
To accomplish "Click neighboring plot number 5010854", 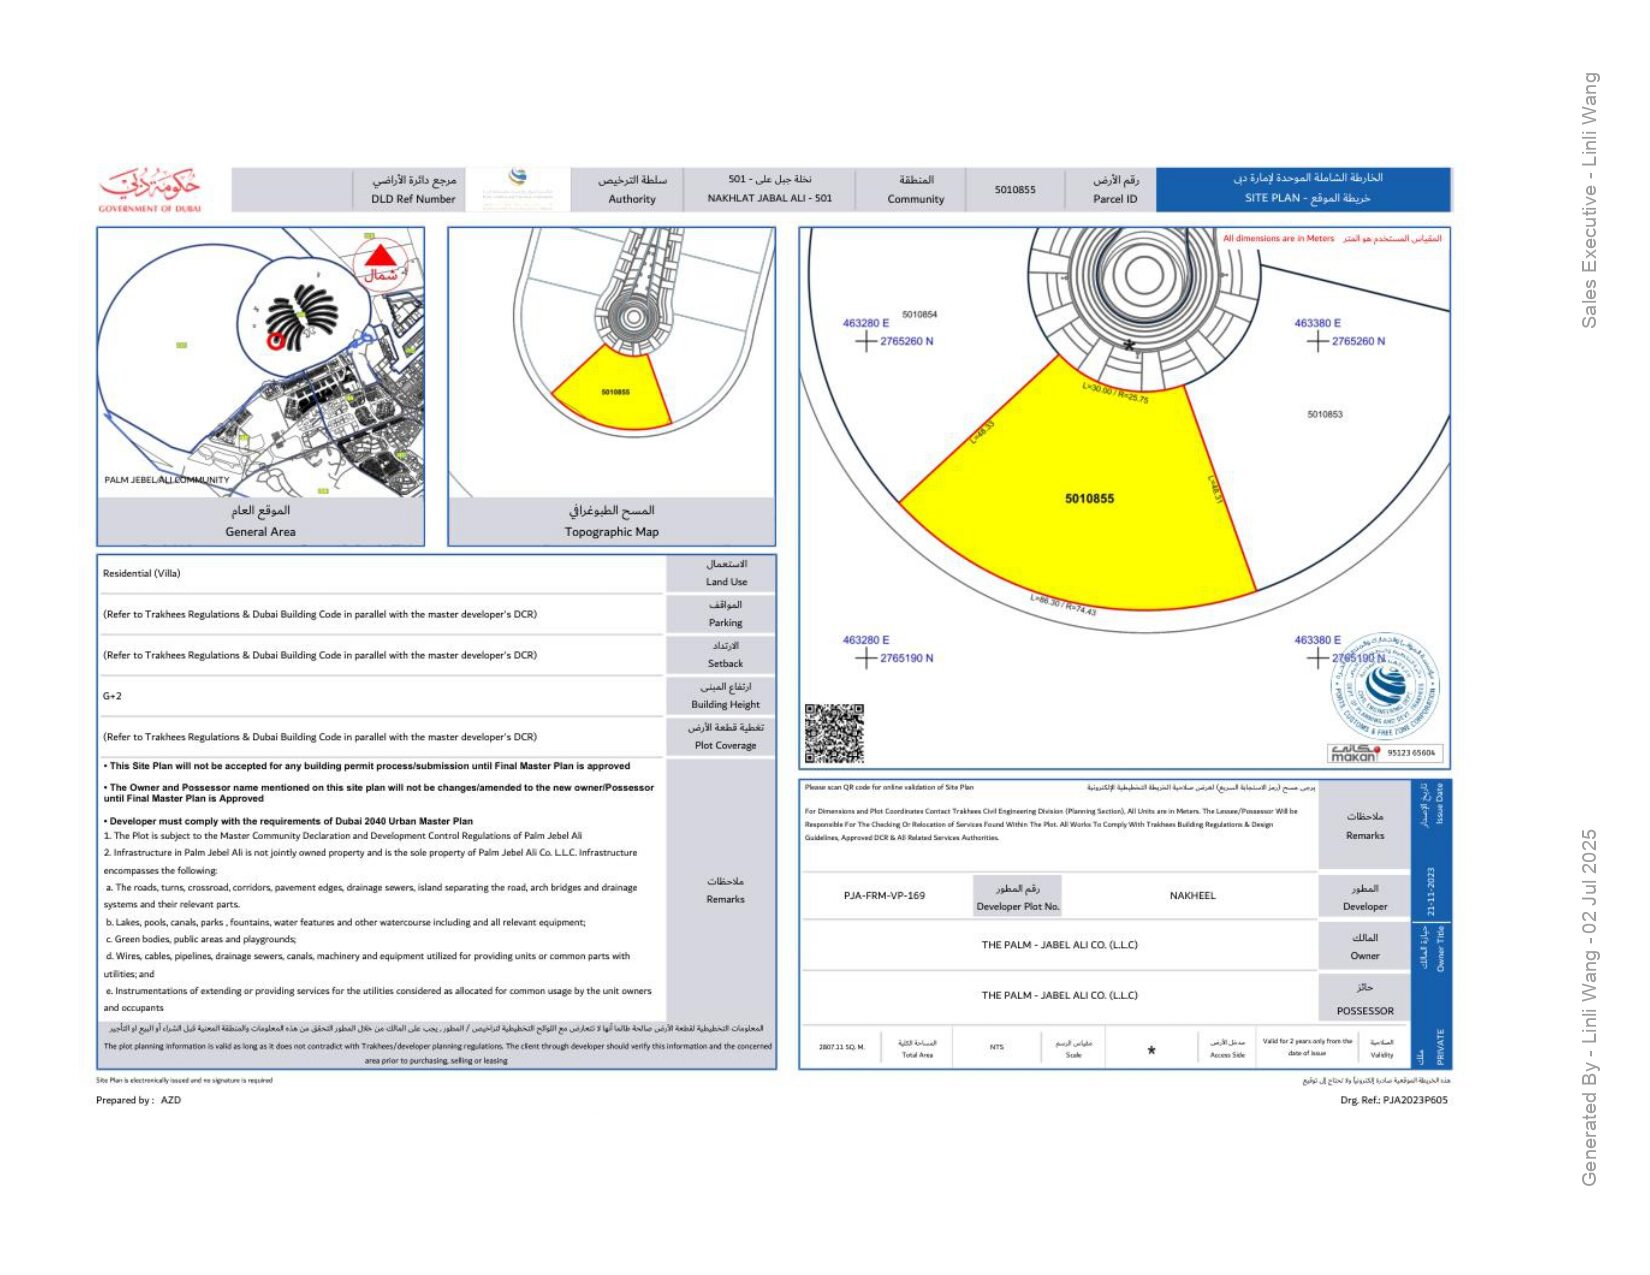I will tap(919, 315).
